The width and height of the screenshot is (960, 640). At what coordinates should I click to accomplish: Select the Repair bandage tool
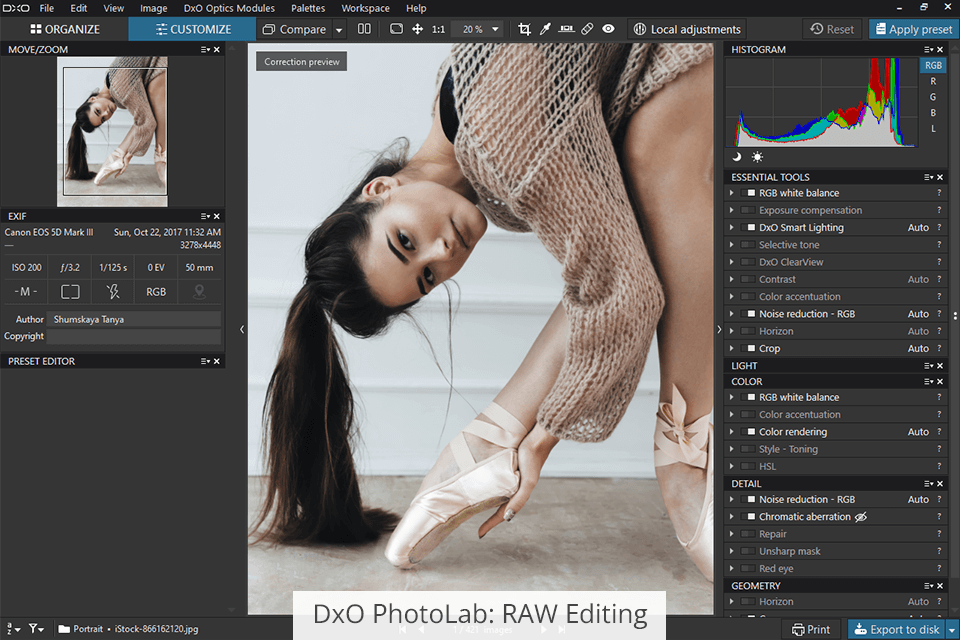[587, 29]
